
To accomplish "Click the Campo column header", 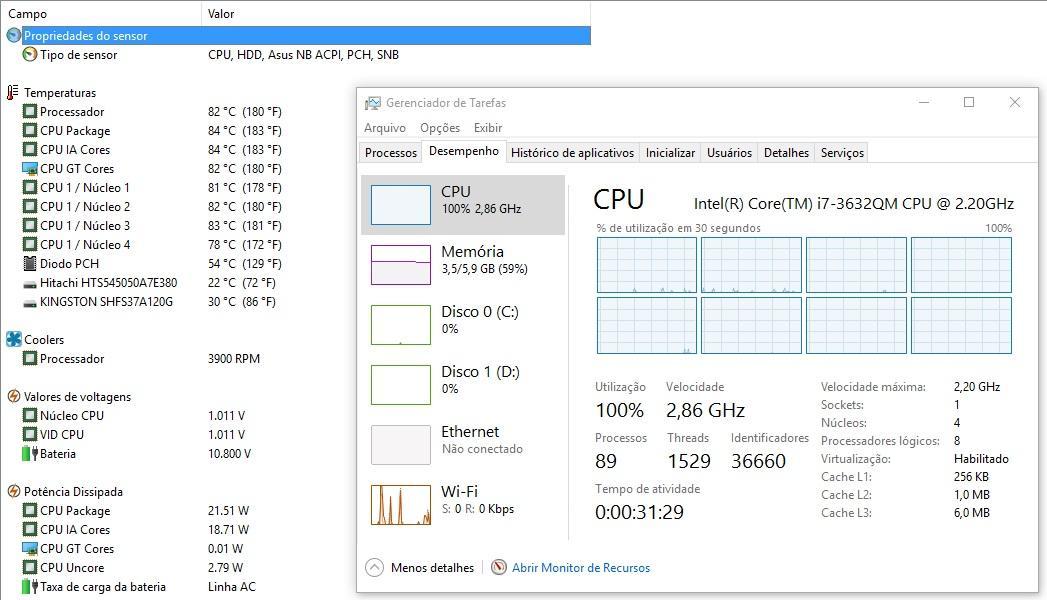I will (x=100, y=13).
